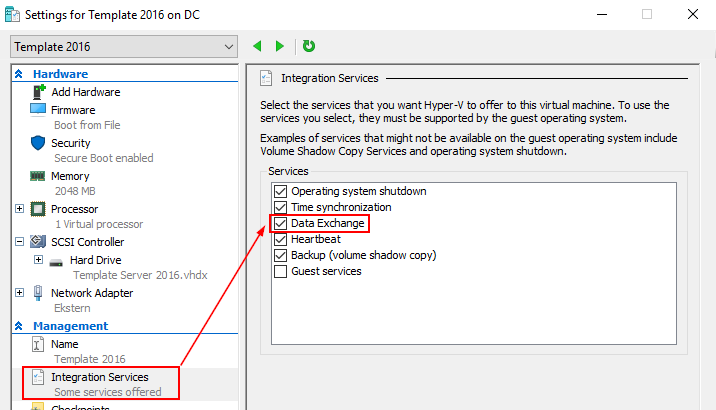Click the Network Adapter icon

pyautogui.click(x=40, y=293)
